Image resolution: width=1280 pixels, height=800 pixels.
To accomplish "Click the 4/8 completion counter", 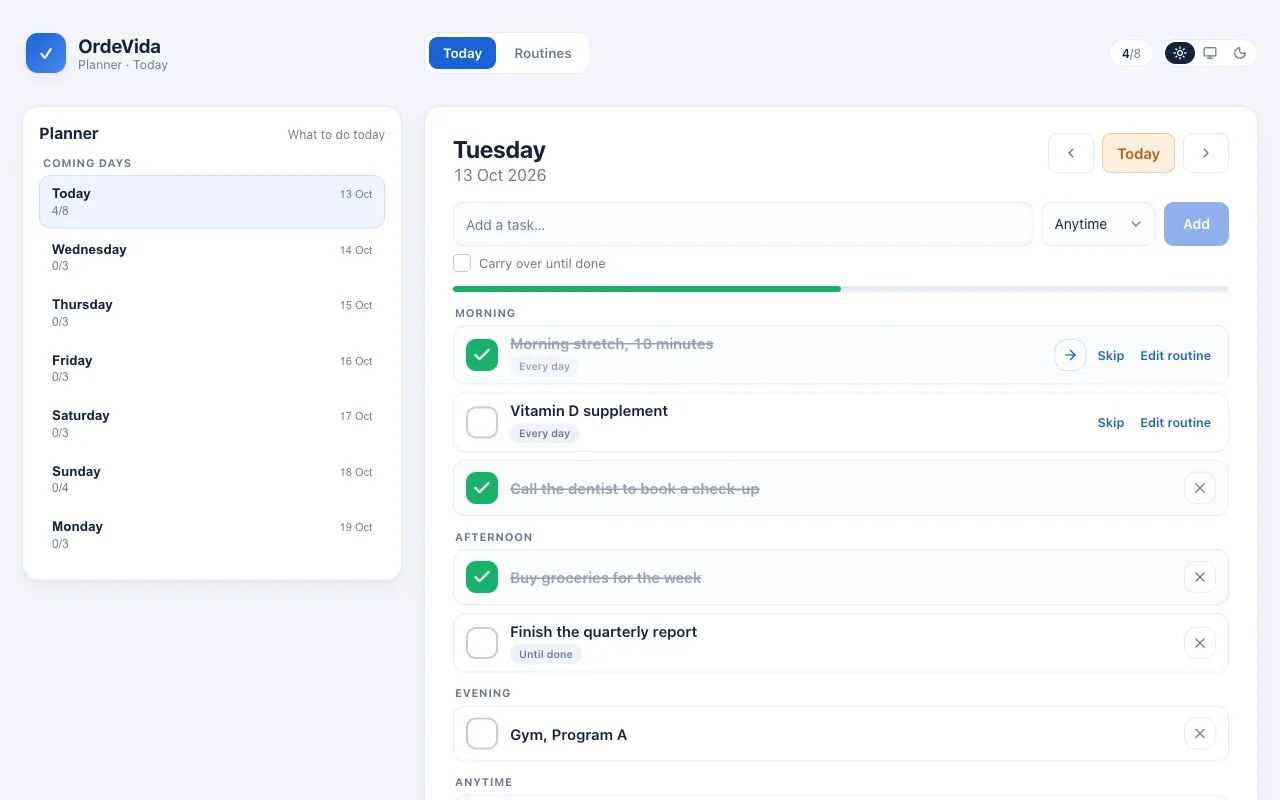I will [x=1131, y=53].
